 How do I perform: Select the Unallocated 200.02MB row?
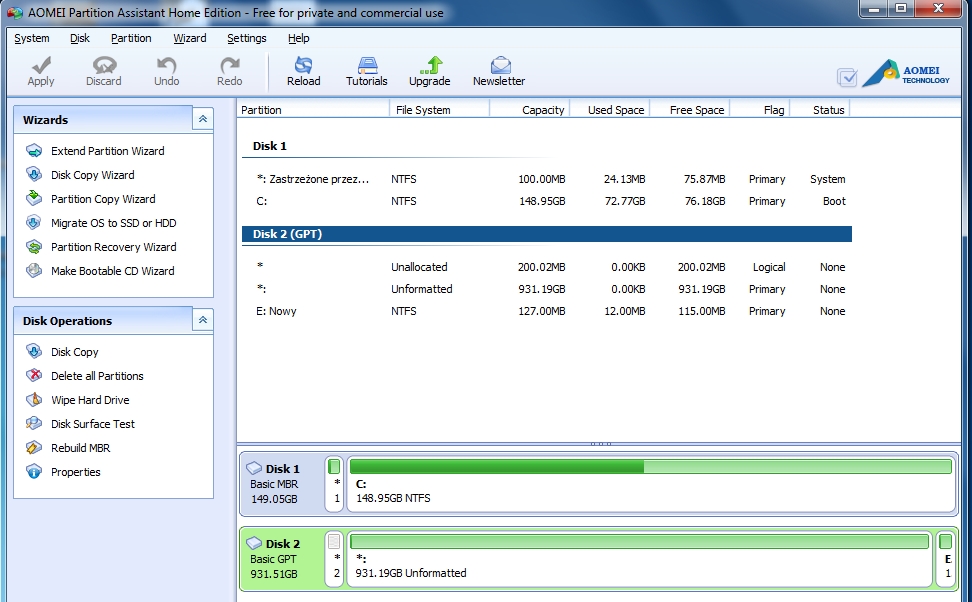[547, 267]
